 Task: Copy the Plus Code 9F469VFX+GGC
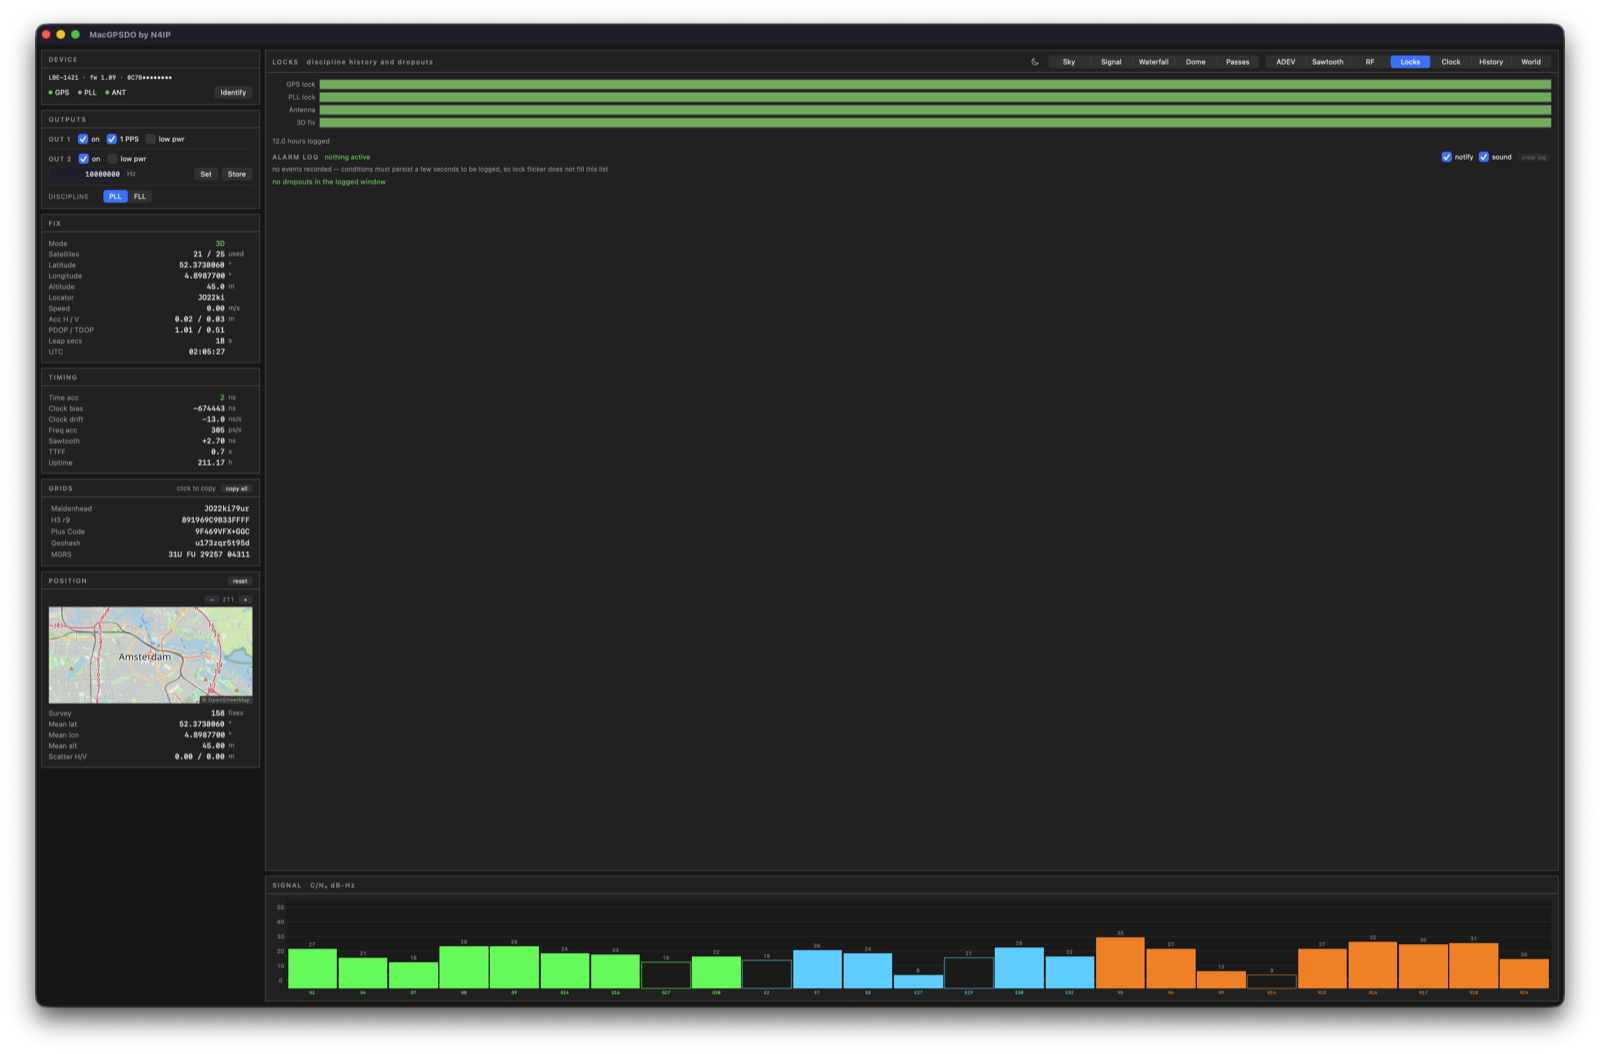coord(222,532)
